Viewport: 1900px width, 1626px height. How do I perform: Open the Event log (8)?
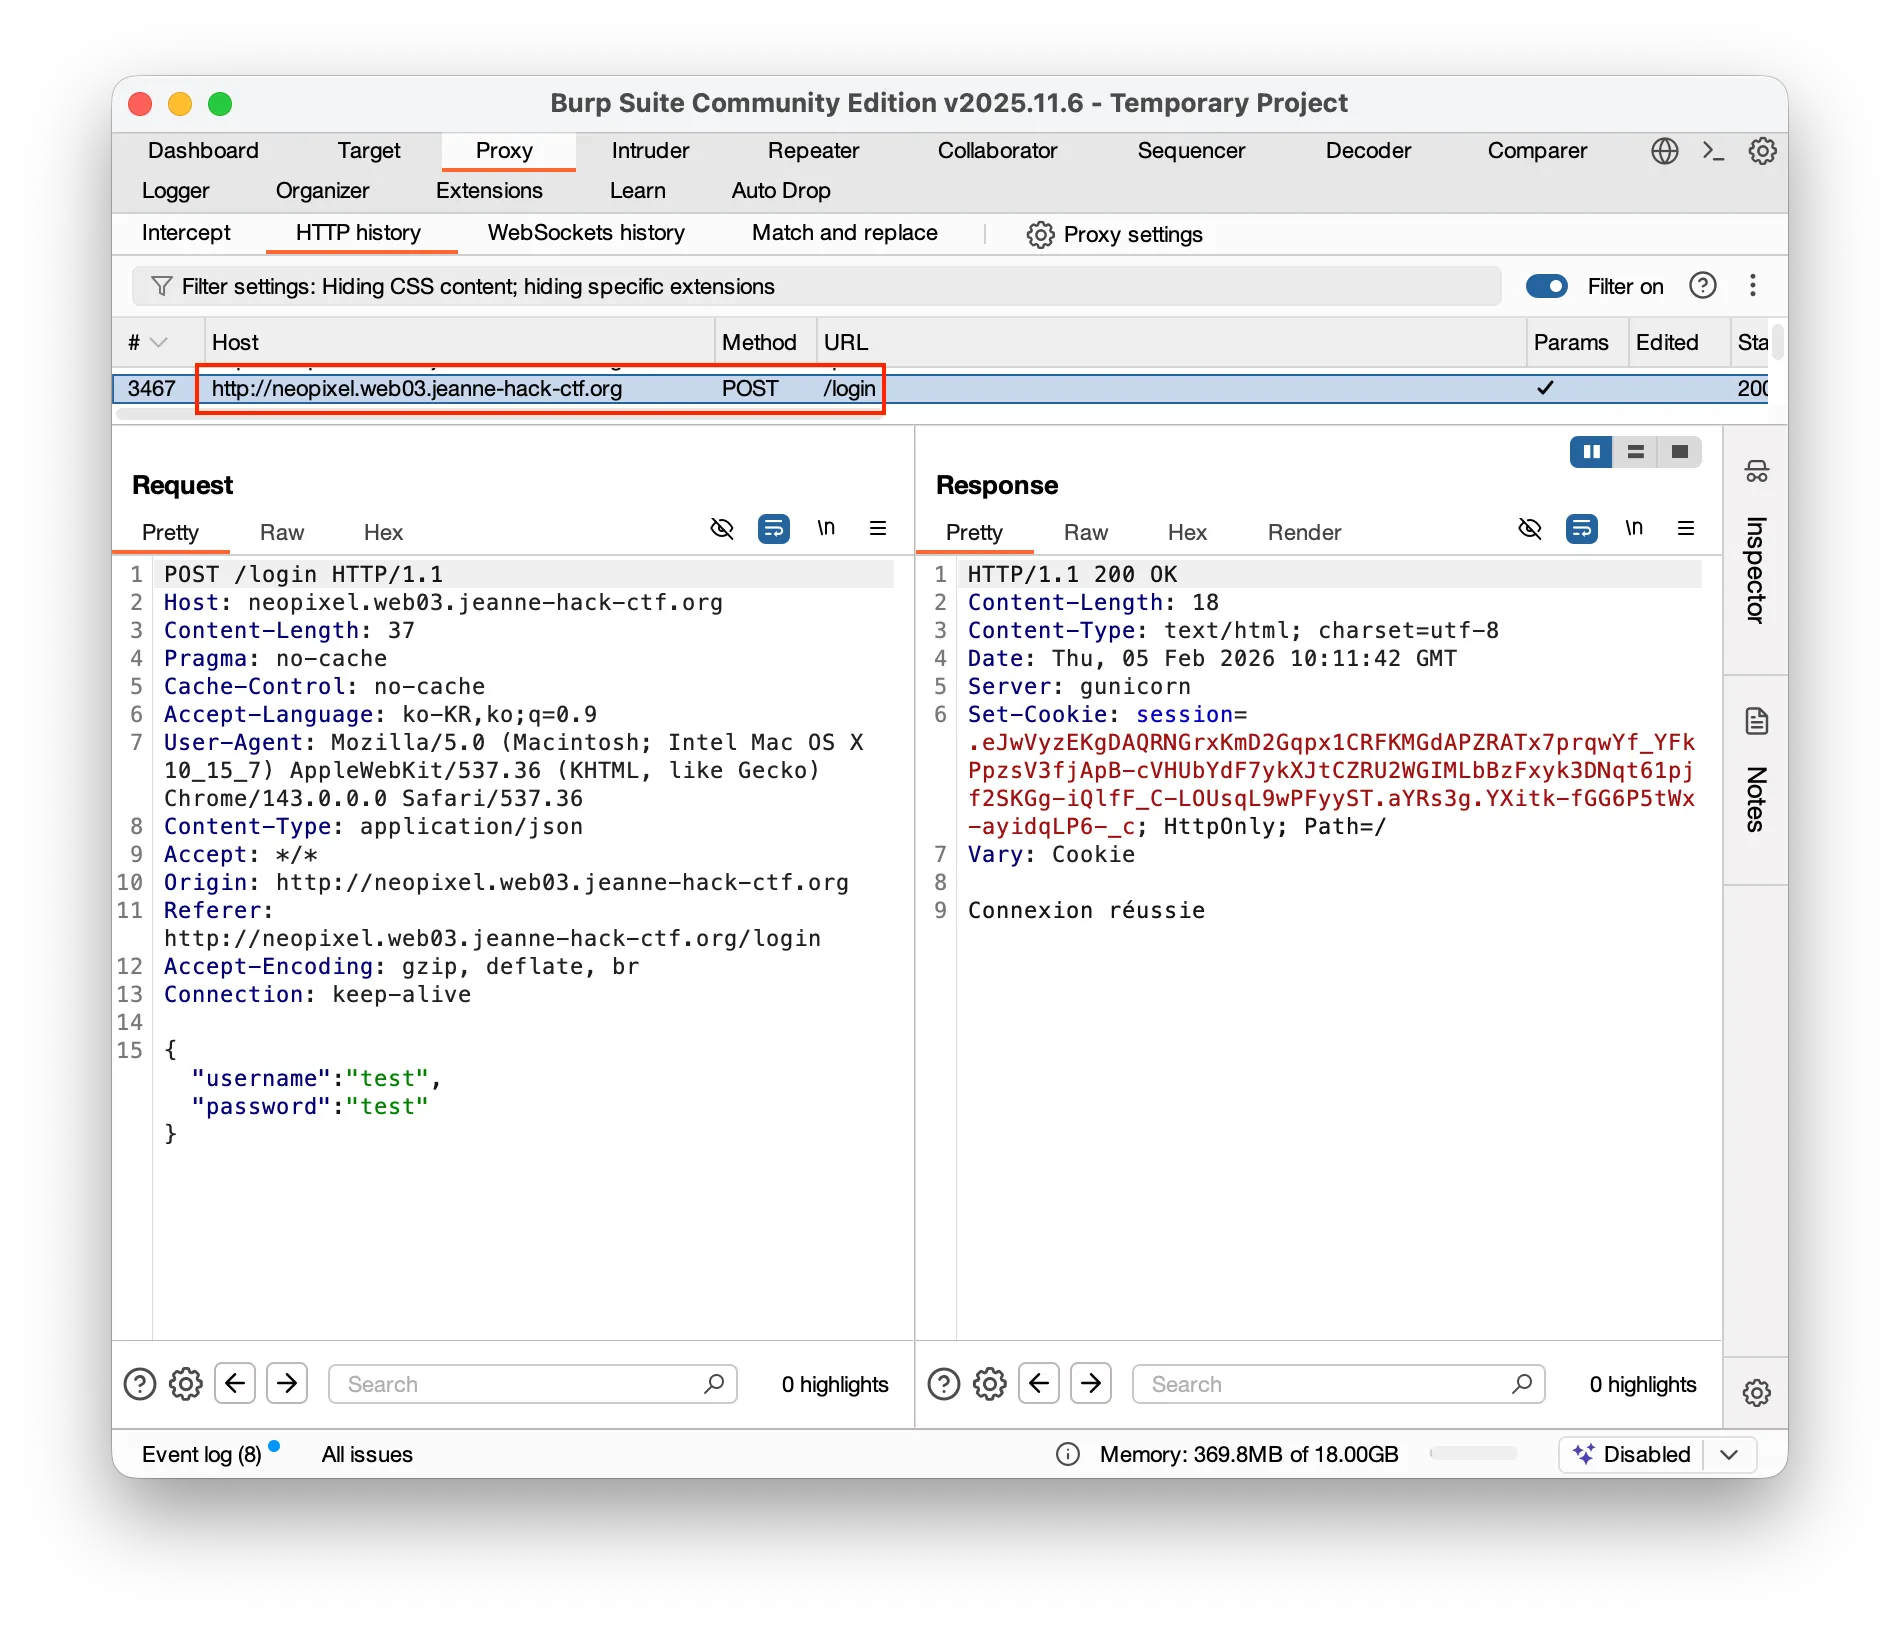point(201,1454)
